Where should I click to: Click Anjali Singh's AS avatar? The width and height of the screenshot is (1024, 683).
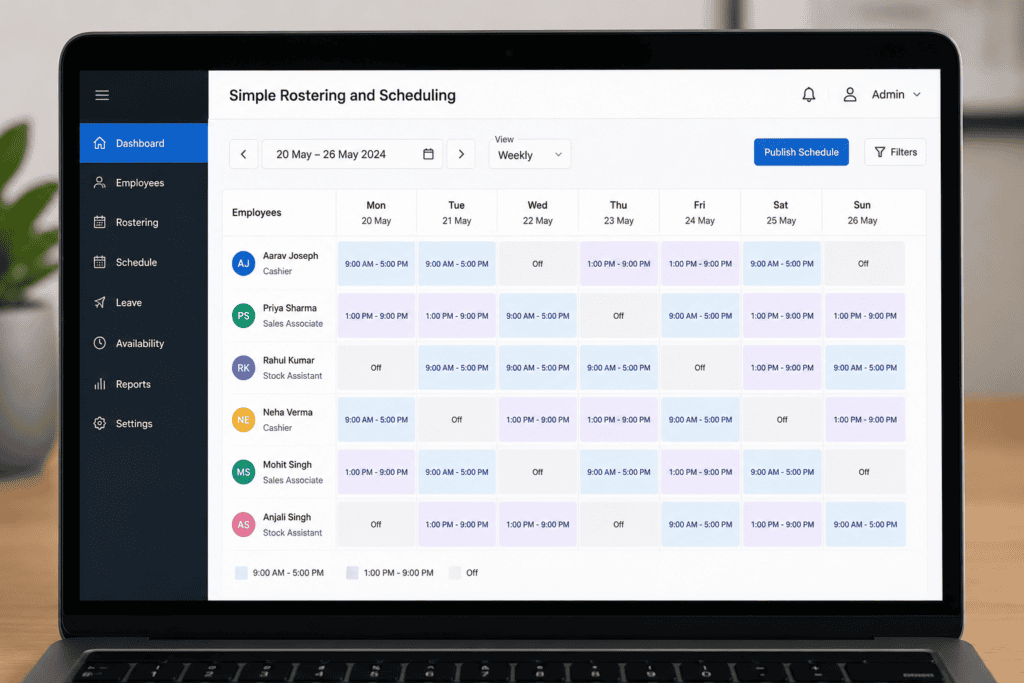tap(244, 524)
